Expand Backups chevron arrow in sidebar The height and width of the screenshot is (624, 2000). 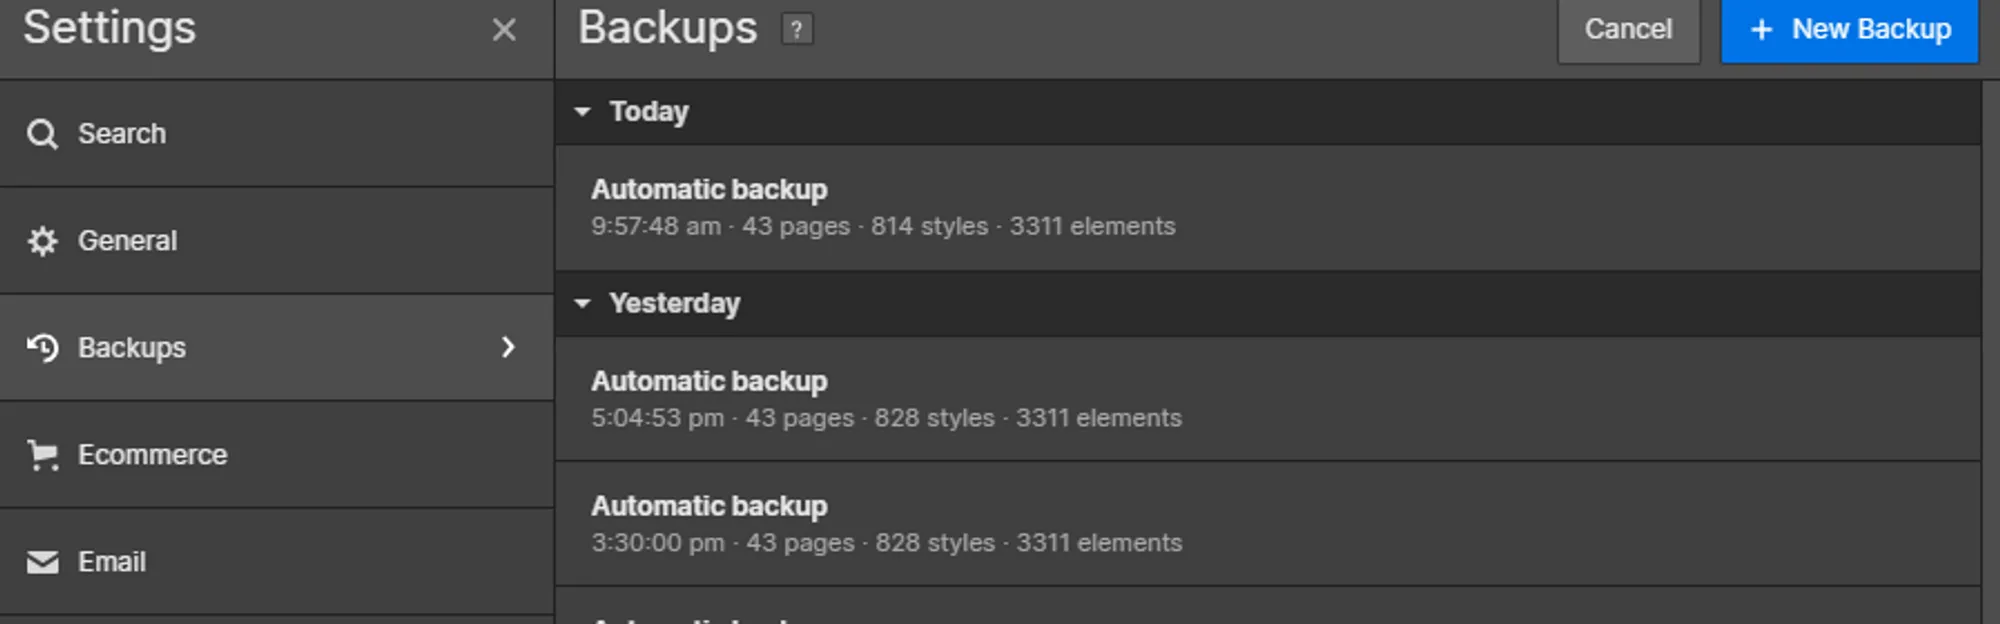pos(508,347)
